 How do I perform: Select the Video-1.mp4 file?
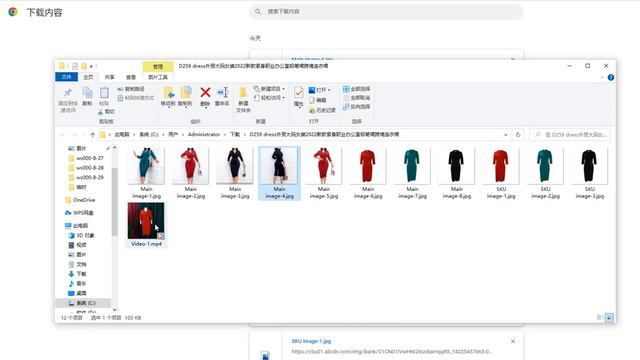(x=146, y=224)
